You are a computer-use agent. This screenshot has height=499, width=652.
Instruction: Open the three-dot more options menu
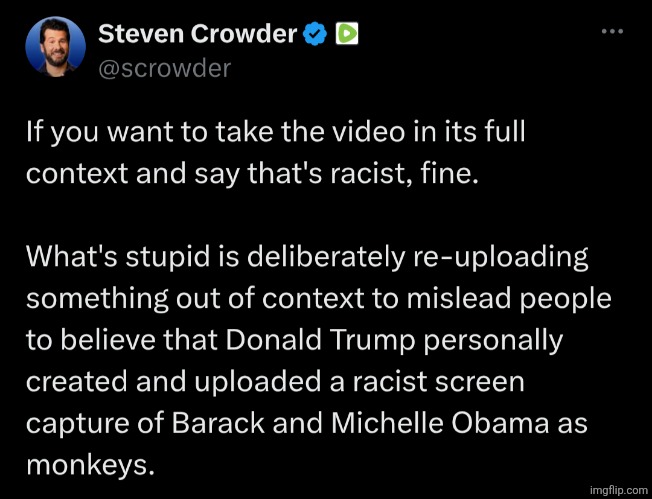click(612, 31)
